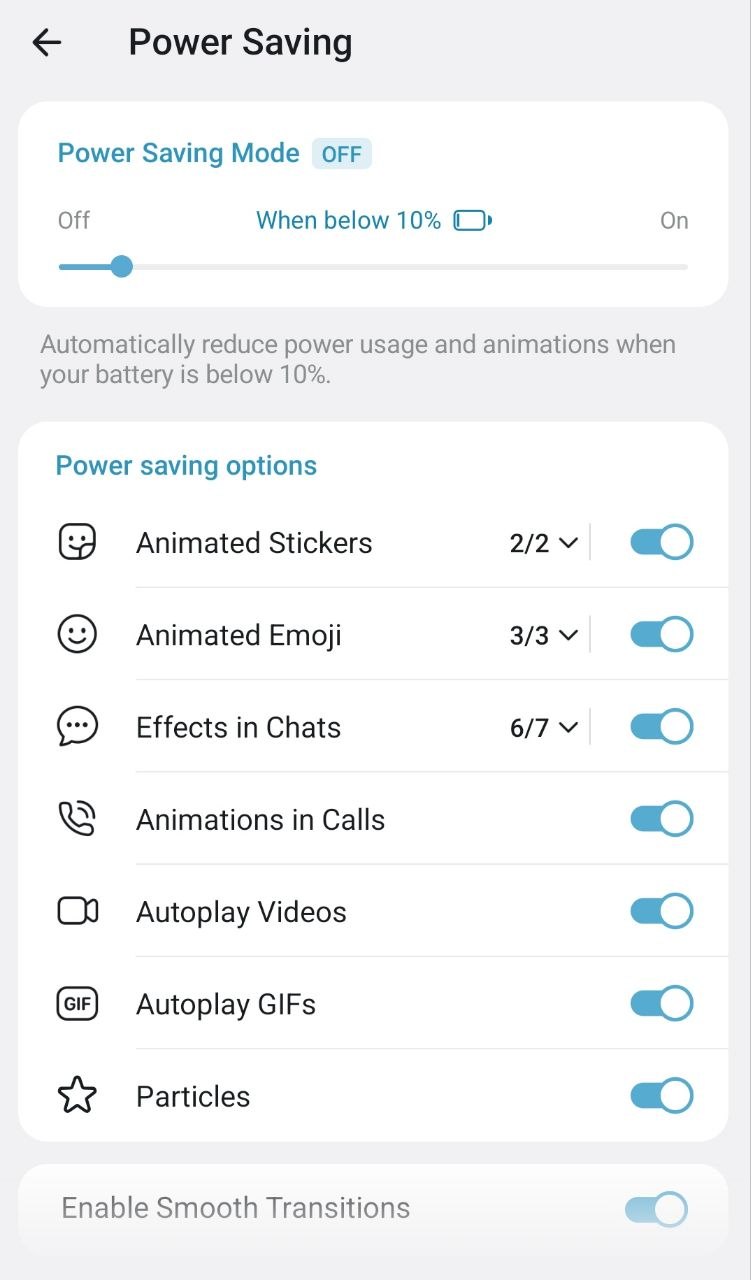This screenshot has height=1280, width=751.
Task: Click the Autoplay GIFs icon
Action: tap(77, 1004)
